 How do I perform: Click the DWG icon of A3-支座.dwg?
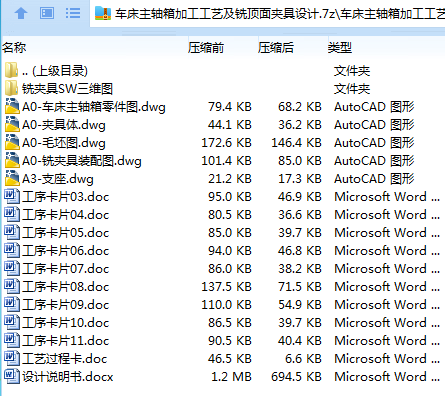(12, 178)
